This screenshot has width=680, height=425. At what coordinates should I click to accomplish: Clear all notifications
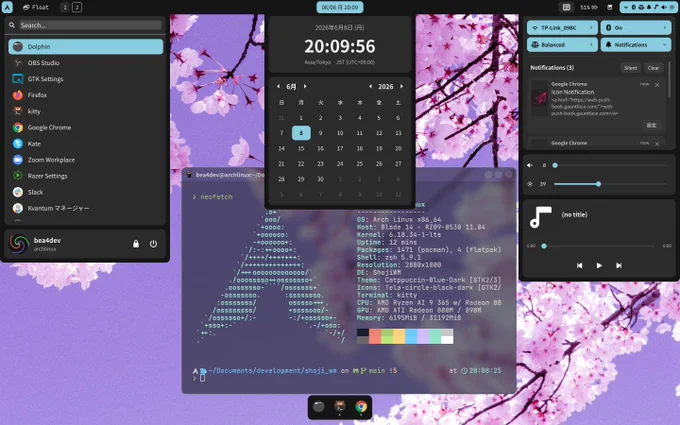coord(654,68)
